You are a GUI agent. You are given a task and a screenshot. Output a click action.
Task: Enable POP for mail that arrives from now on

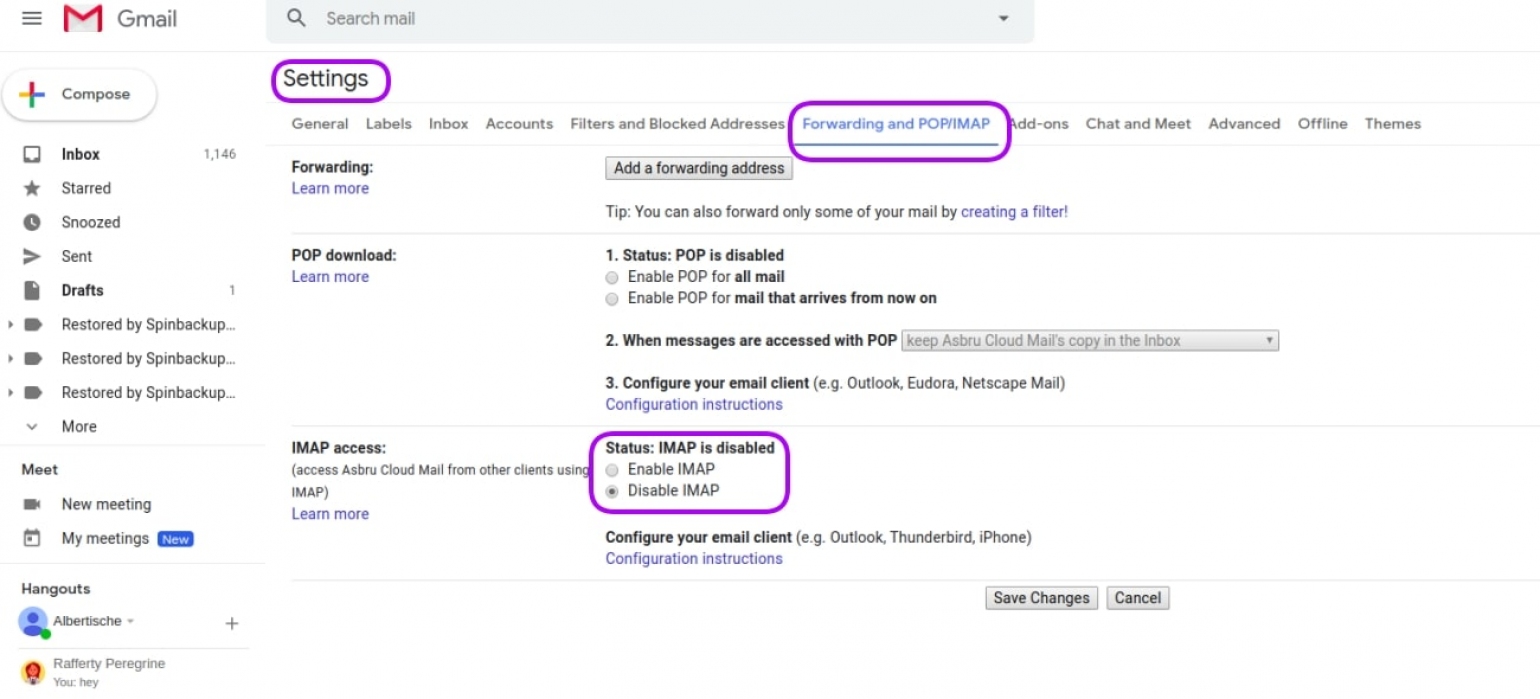click(611, 298)
